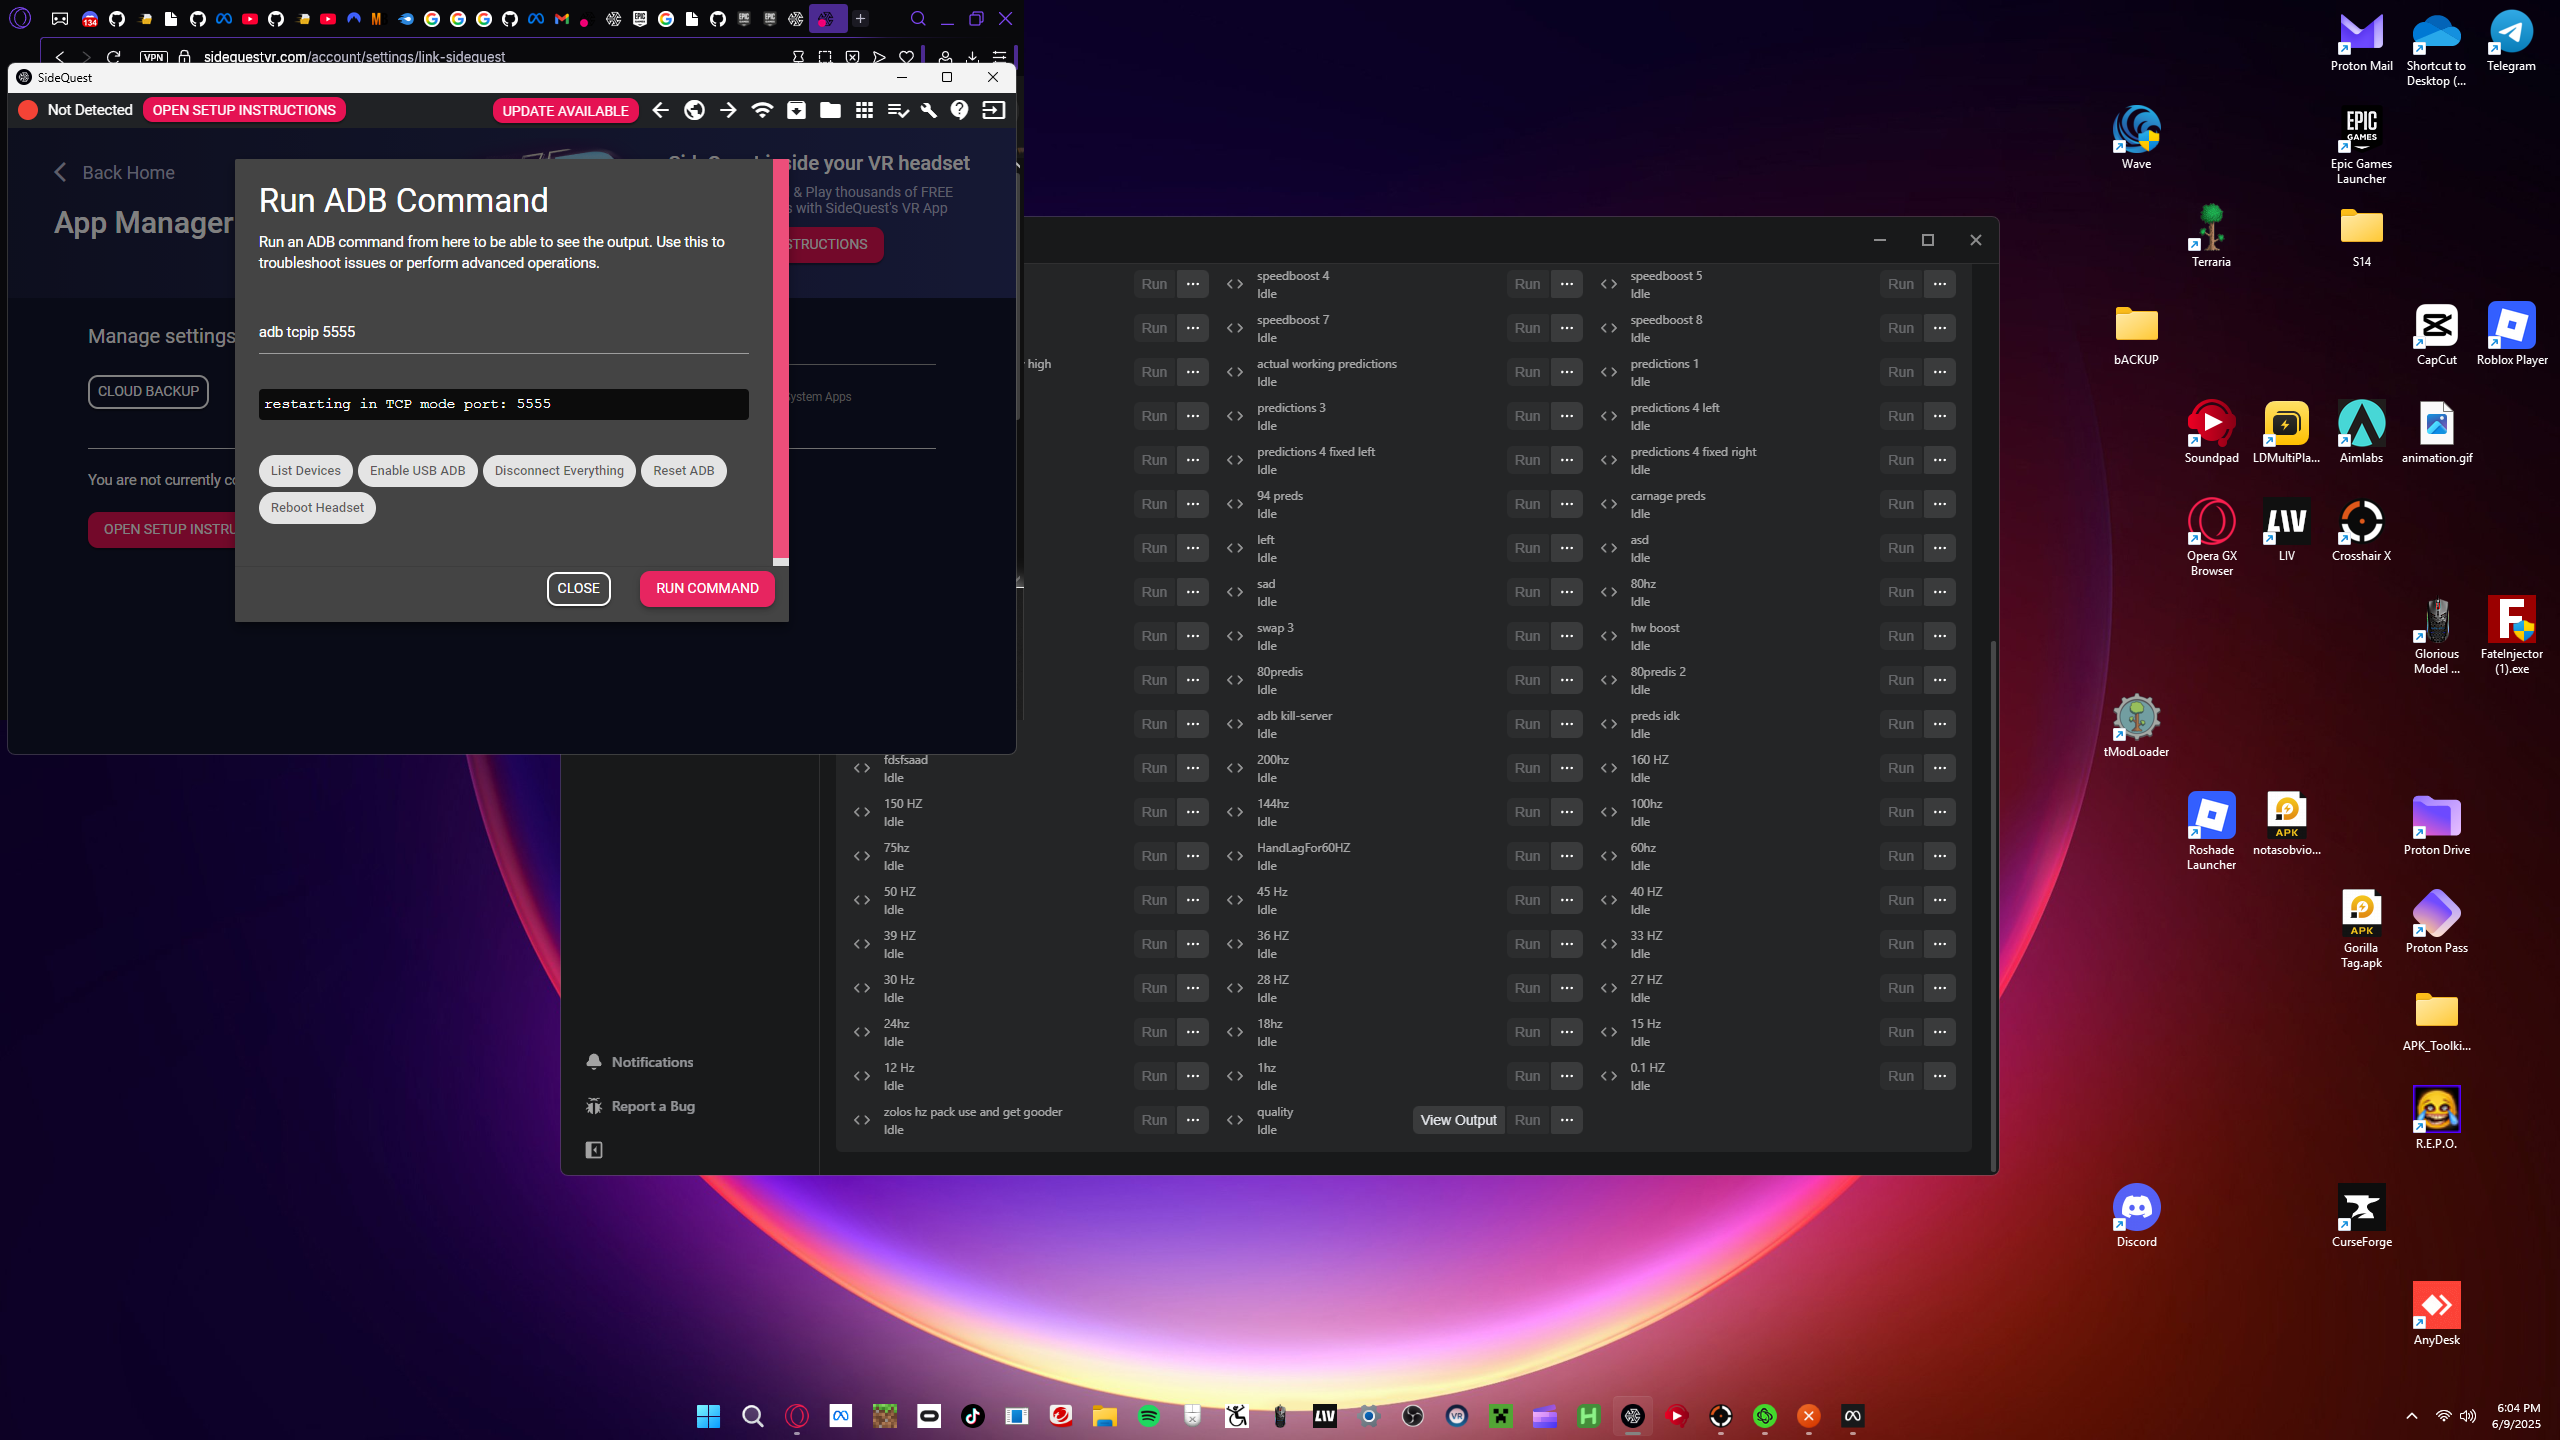Show hidden system tray icons chevron
The height and width of the screenshot is (1440, 2560).
pos(2411,1416)
